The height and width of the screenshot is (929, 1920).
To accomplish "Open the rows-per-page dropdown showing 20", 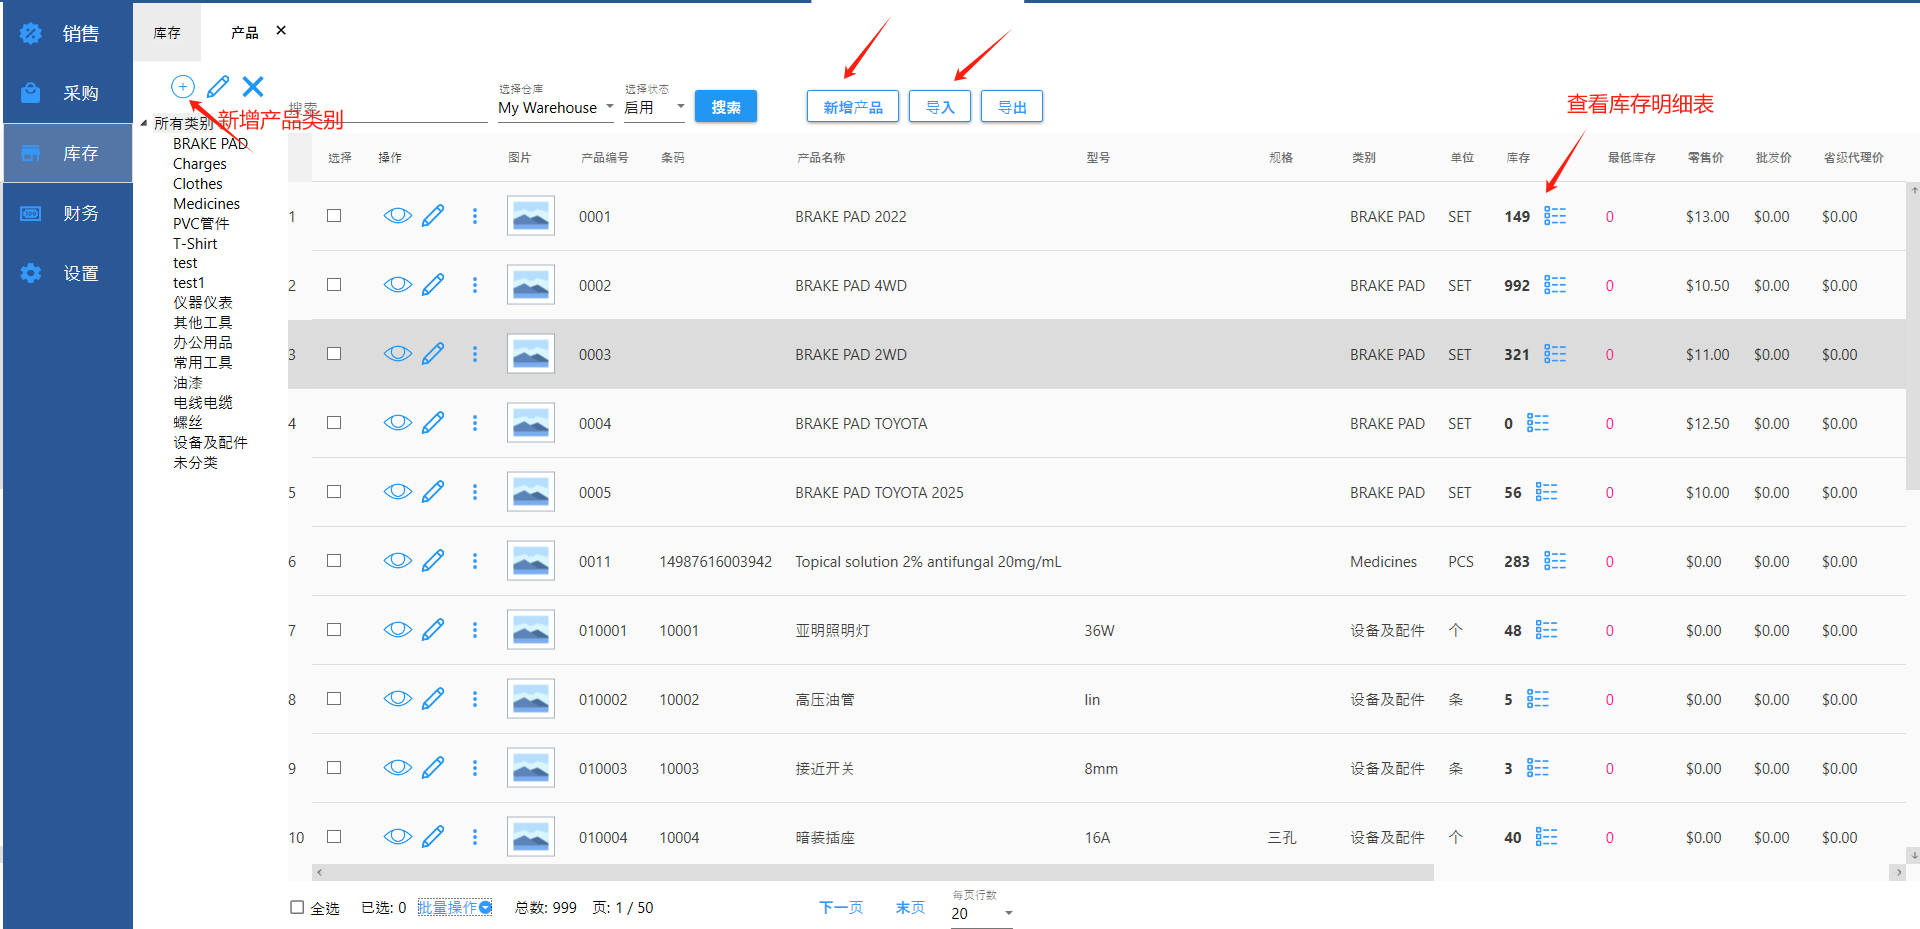I will pos(981,913).
